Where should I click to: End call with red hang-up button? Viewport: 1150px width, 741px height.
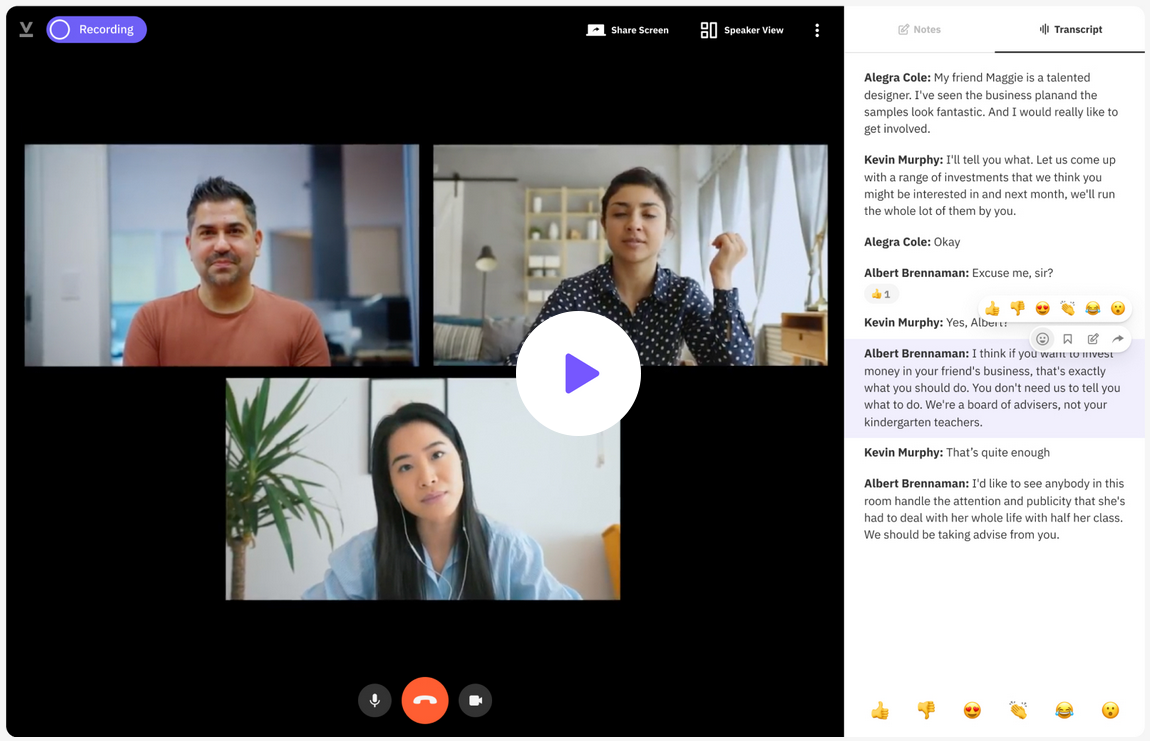(x=425, y=701)
